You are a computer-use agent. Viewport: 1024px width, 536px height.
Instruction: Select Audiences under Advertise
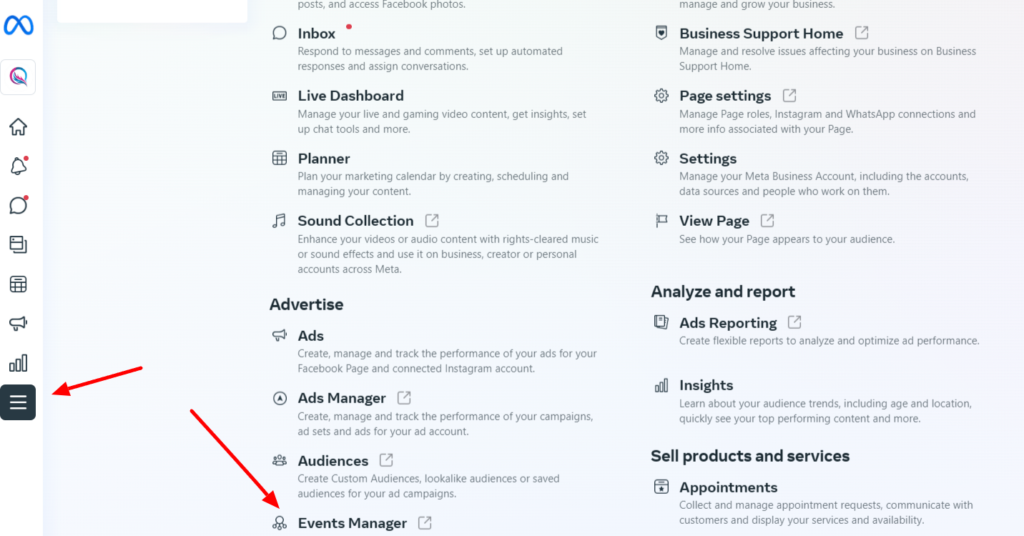(333, 460)
